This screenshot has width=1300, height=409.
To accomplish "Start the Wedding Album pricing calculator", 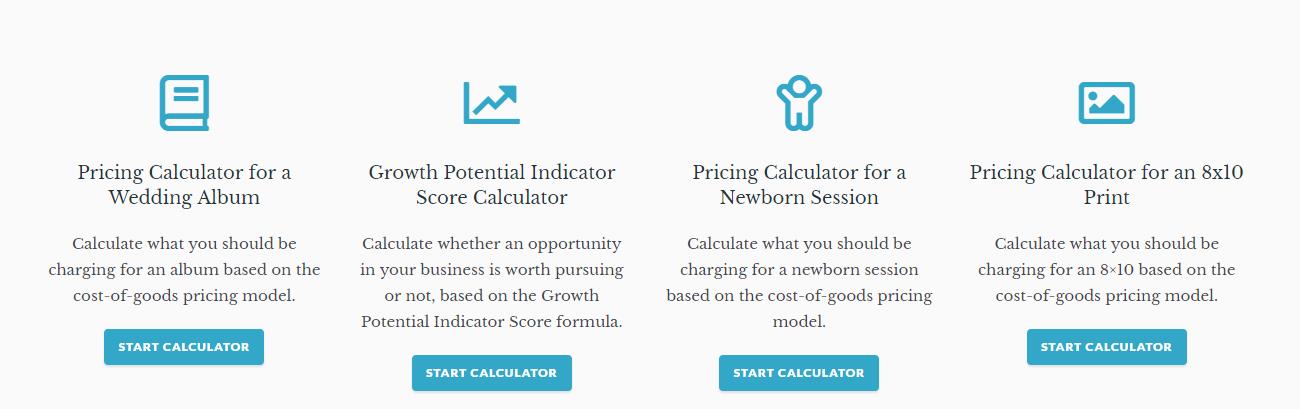I will tap(184, 347).
